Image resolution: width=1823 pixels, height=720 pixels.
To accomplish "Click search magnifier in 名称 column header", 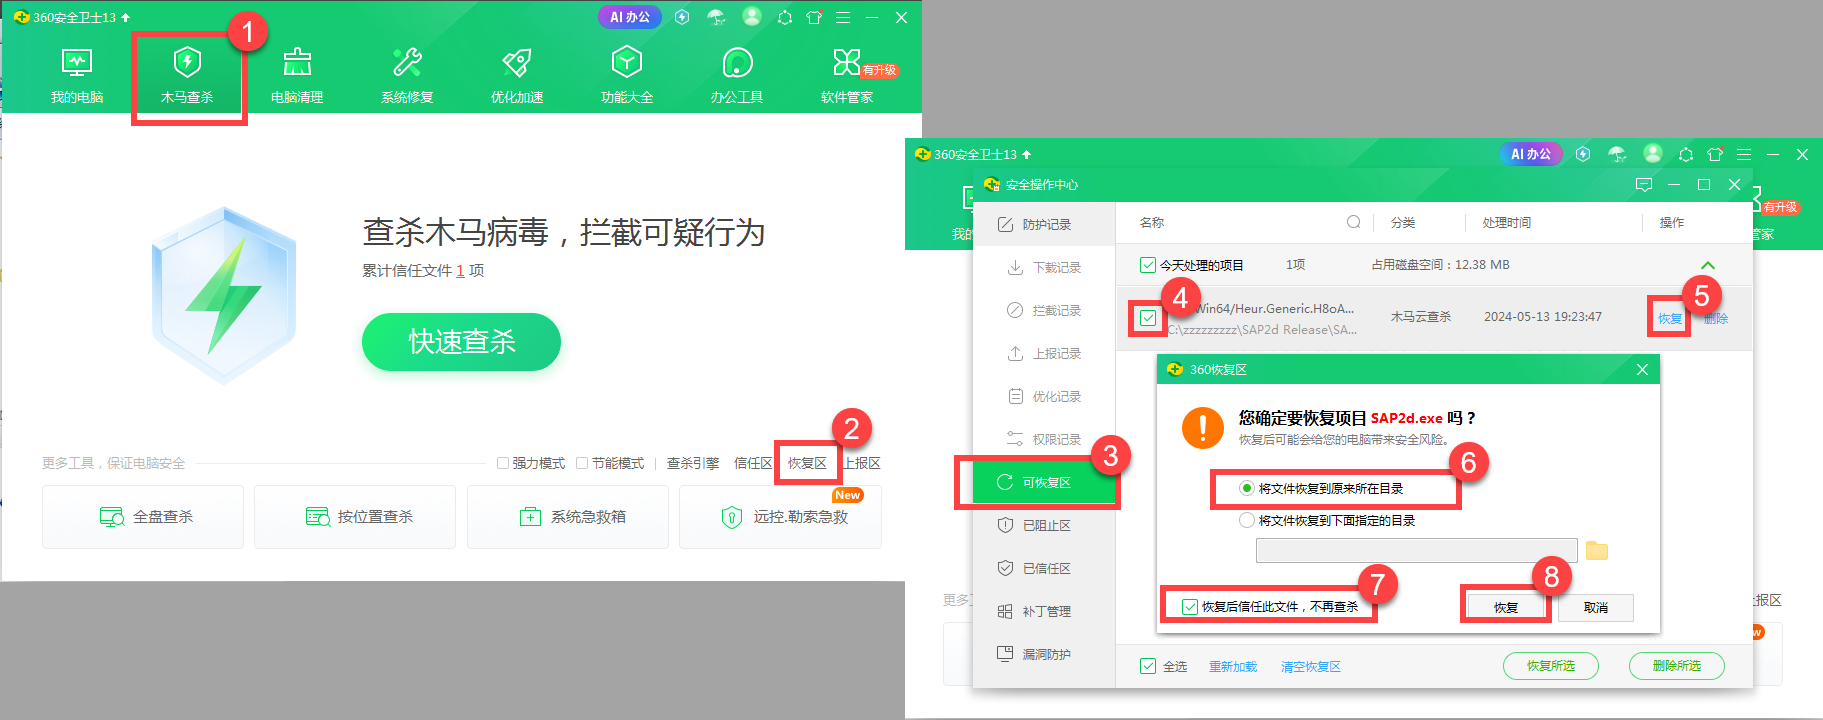I will 1353,222.
